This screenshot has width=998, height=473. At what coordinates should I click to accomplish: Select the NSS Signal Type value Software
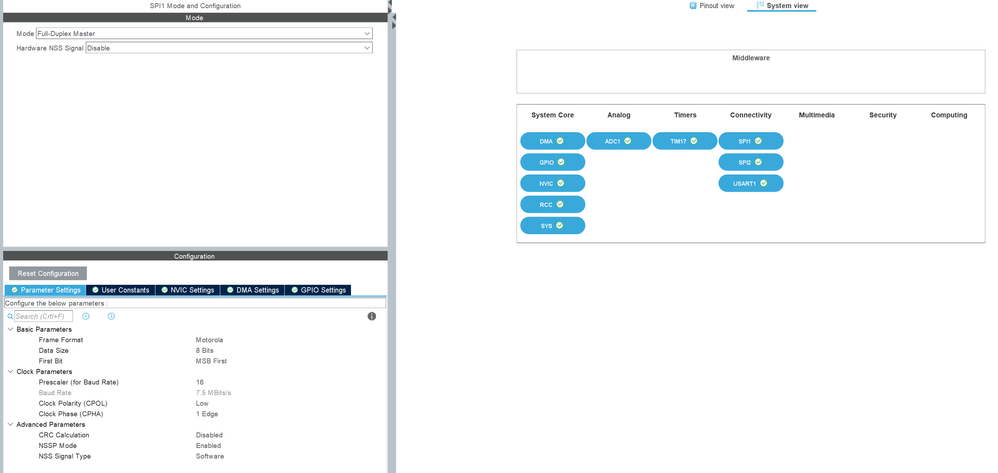[x=210, y=456]
